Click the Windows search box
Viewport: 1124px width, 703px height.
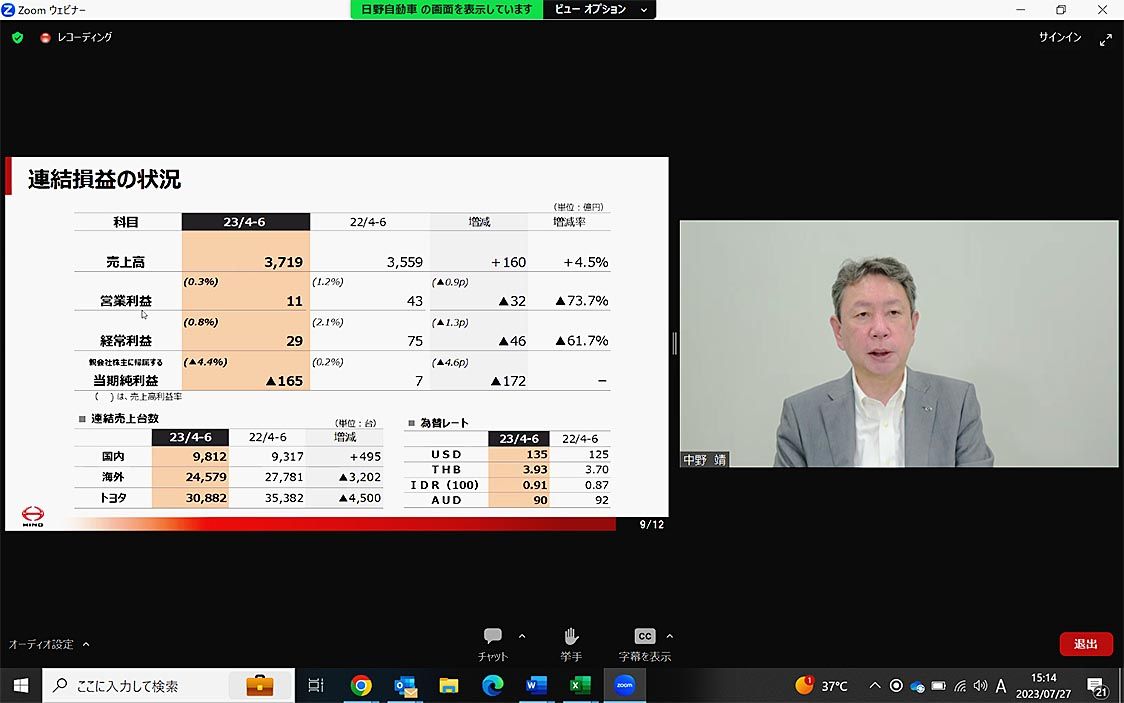pyautogui.click(x=168, y=686)
